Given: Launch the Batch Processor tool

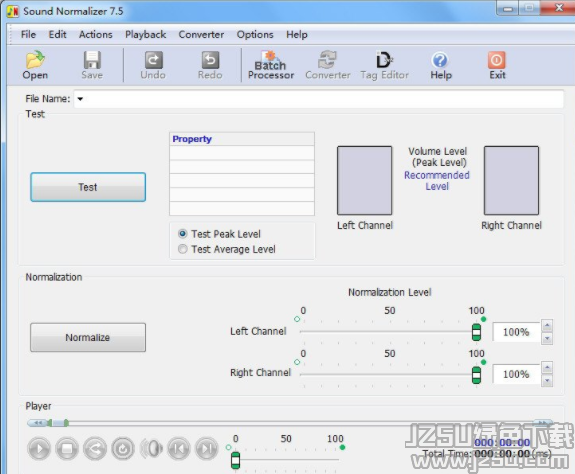Looking at the screenshot, I should (271, 65).
